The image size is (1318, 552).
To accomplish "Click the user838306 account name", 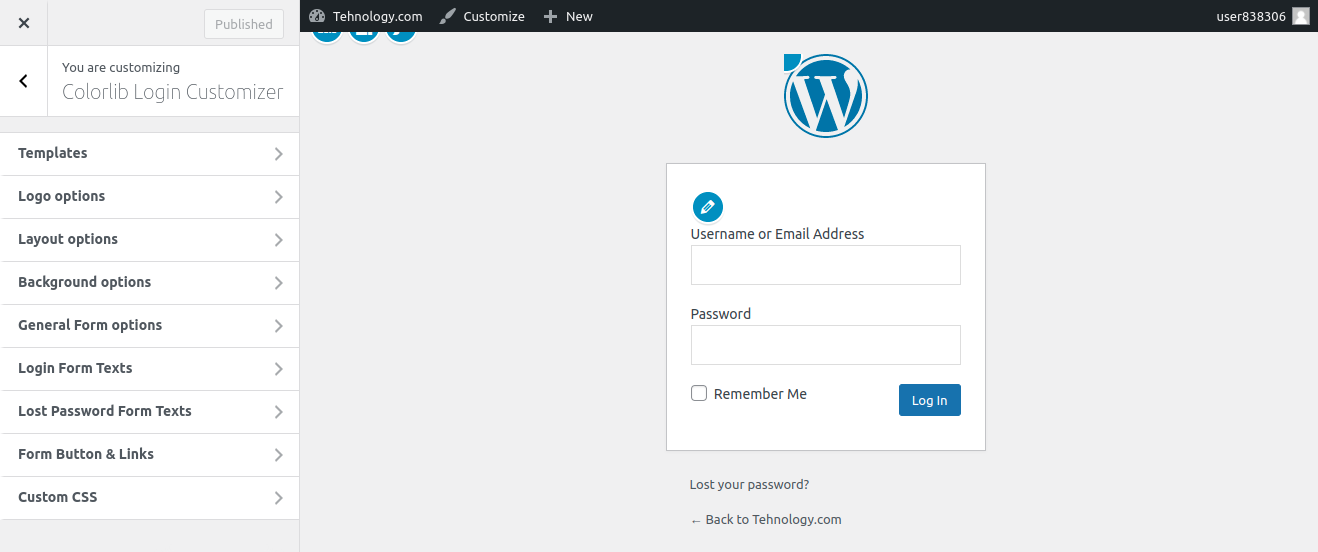I will click(1251, 16).
